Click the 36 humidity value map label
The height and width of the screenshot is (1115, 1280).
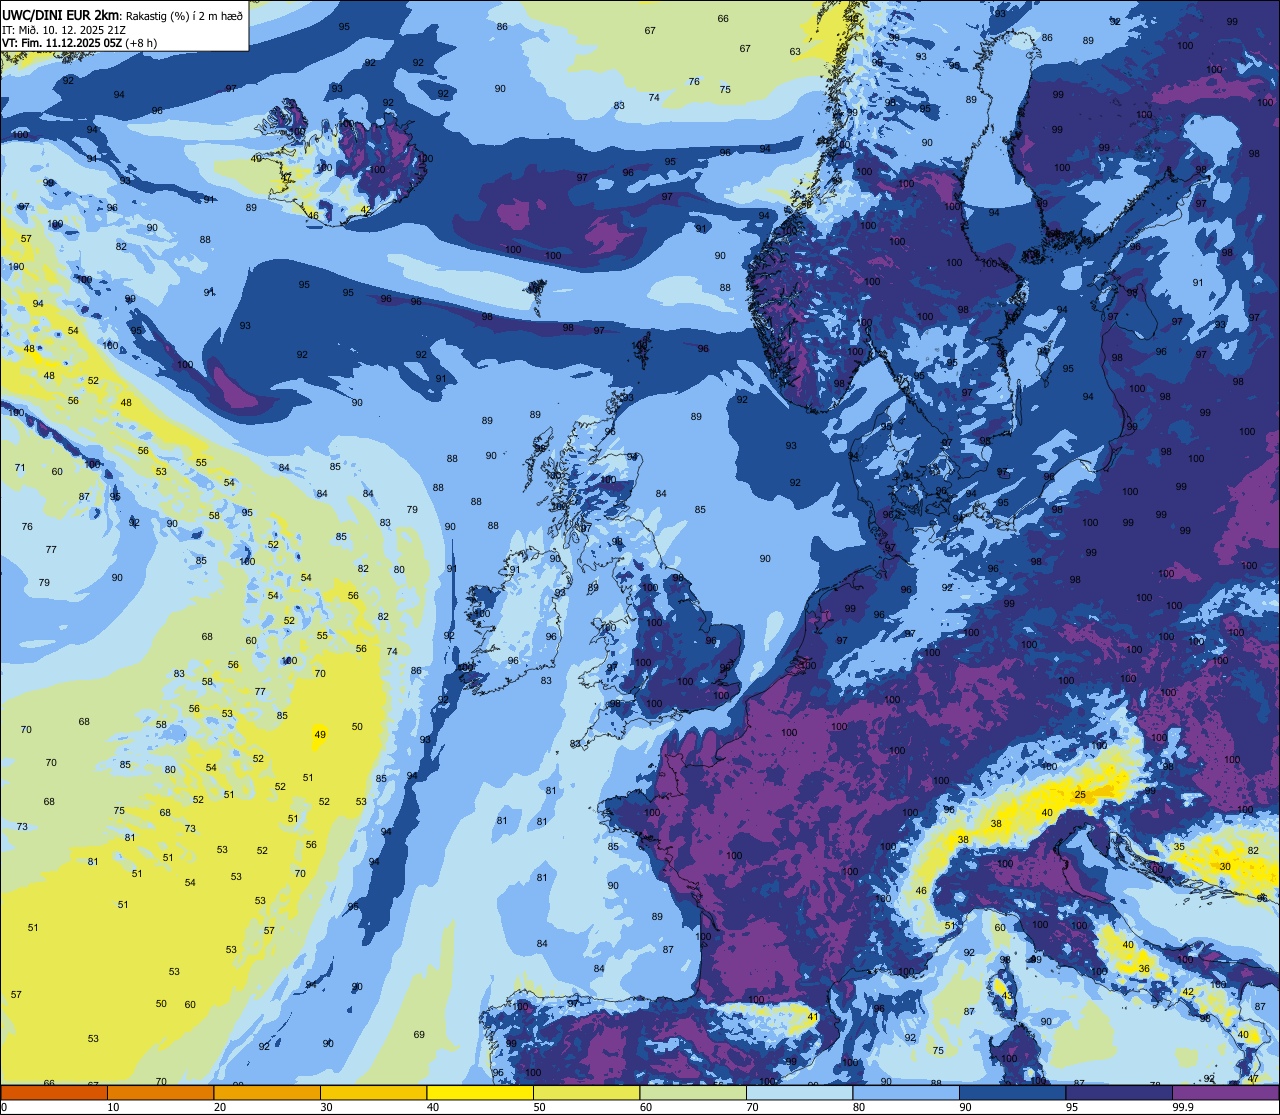(1144, 969)
